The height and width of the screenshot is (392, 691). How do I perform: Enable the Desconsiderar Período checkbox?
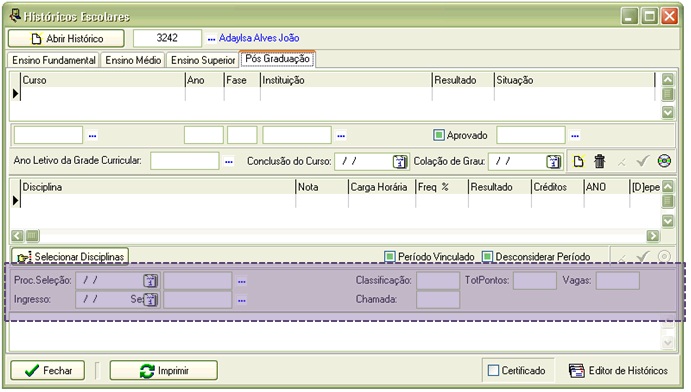pyautogui.click(x=487, y=256)
